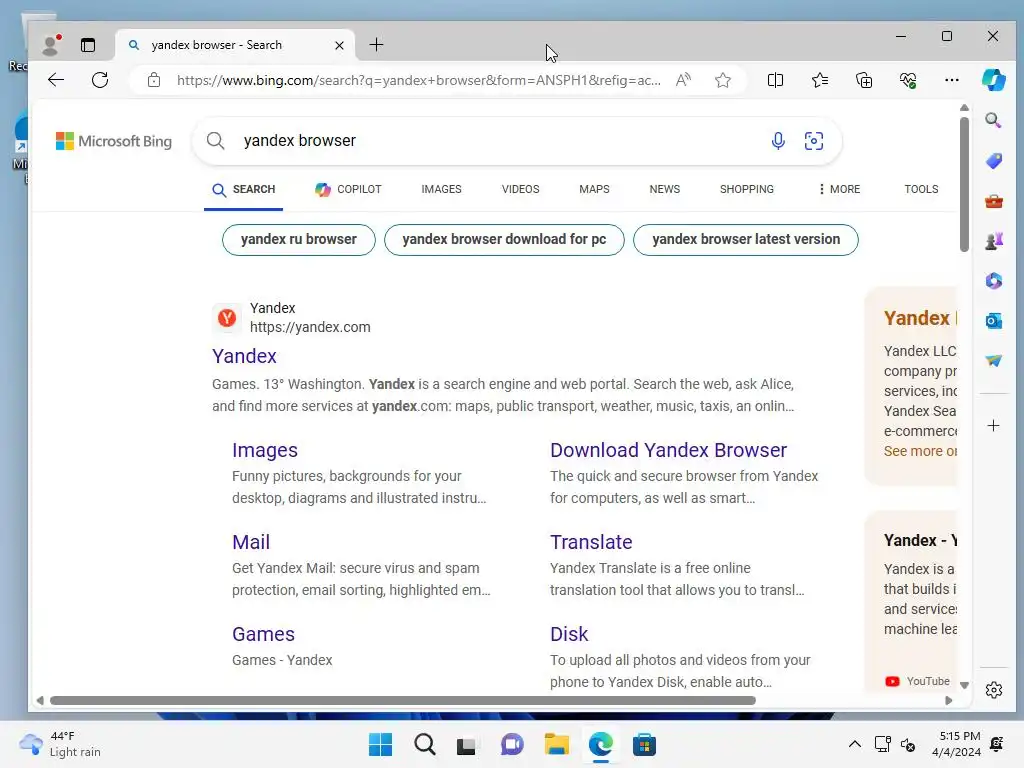This screenshot has width=1024, height=768.
Task: Choose 'yandex ru browser' suggestion
Action: click(298, 240)
